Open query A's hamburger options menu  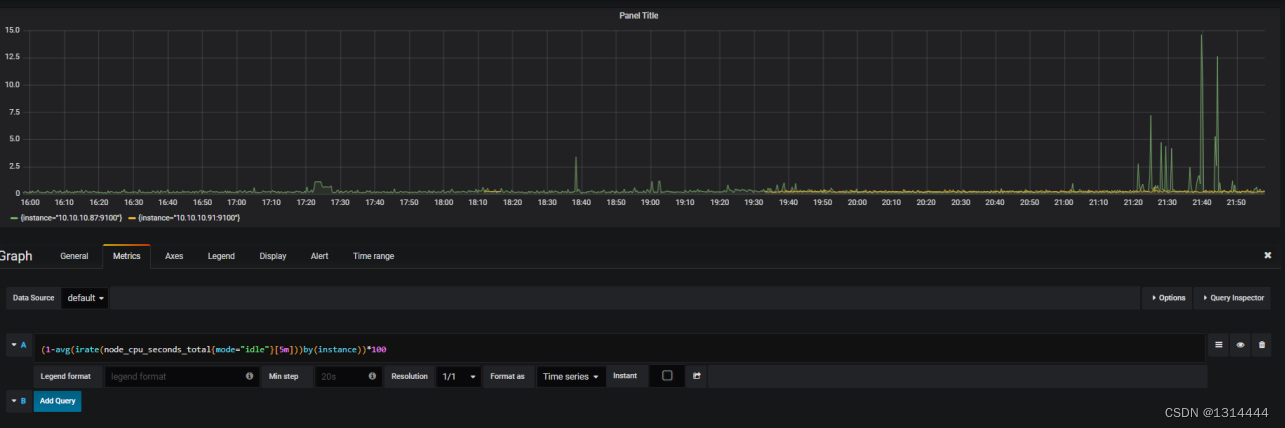click(x=1218, y=345)
